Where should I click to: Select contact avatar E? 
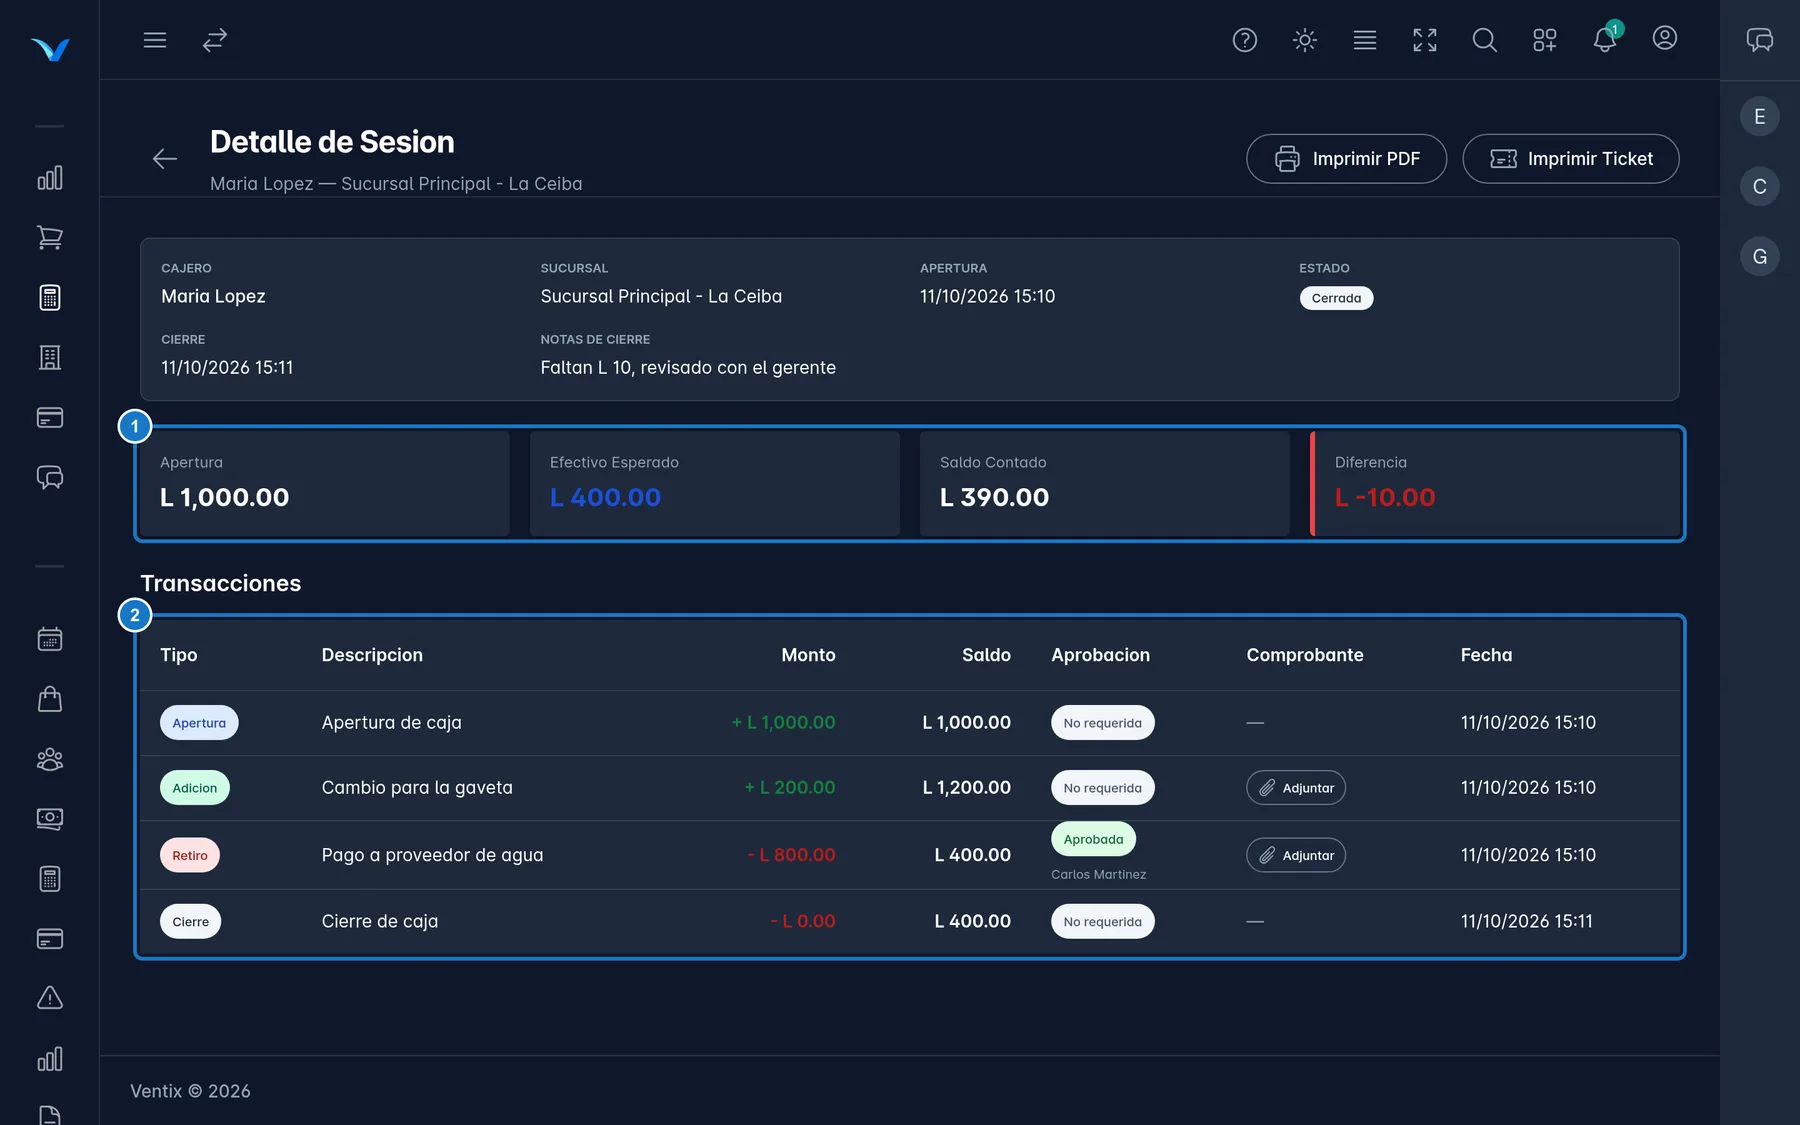click(x=1760, y=117)
